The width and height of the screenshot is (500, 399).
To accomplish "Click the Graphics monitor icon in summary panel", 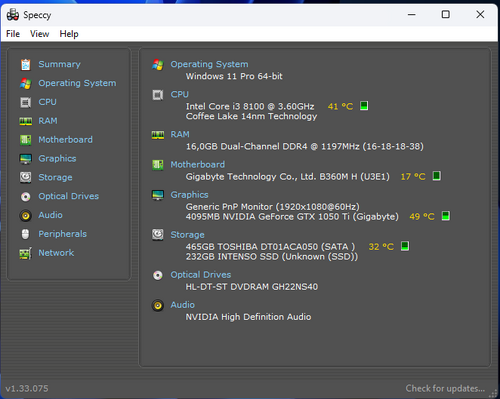I will coord(158,195).
